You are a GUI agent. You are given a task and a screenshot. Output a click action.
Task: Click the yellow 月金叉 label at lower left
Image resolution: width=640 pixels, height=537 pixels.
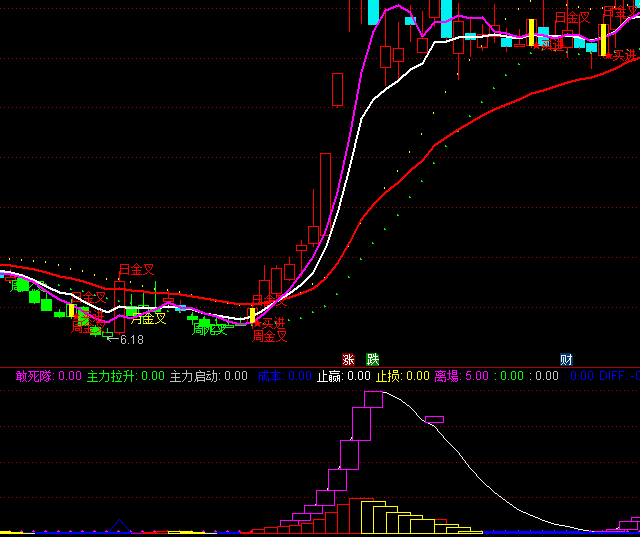click(x=148, y=319)
